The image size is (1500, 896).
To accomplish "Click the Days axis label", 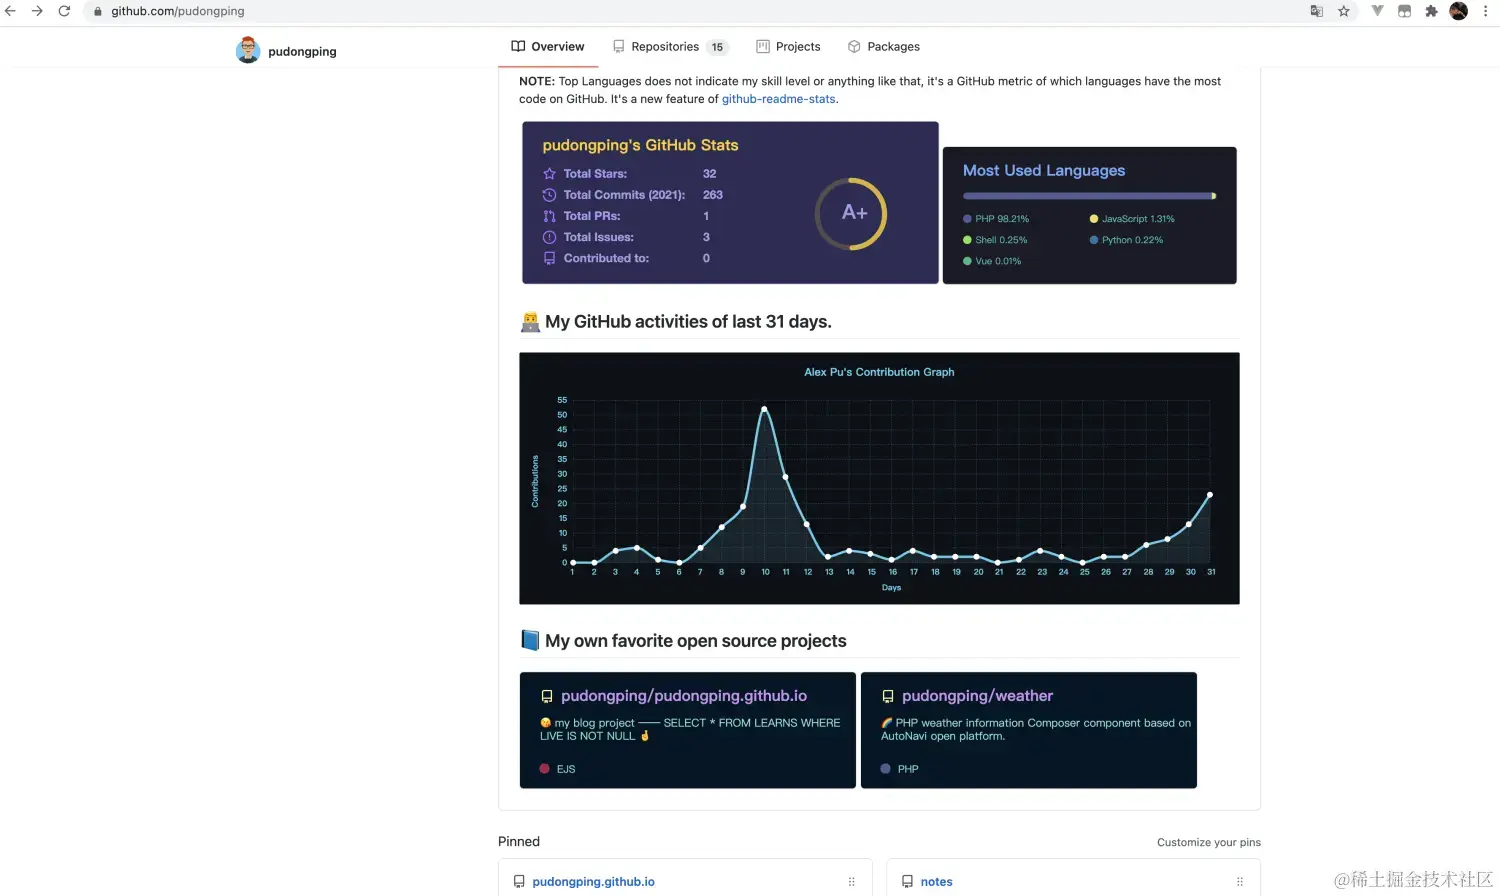I will click(891, 588).
